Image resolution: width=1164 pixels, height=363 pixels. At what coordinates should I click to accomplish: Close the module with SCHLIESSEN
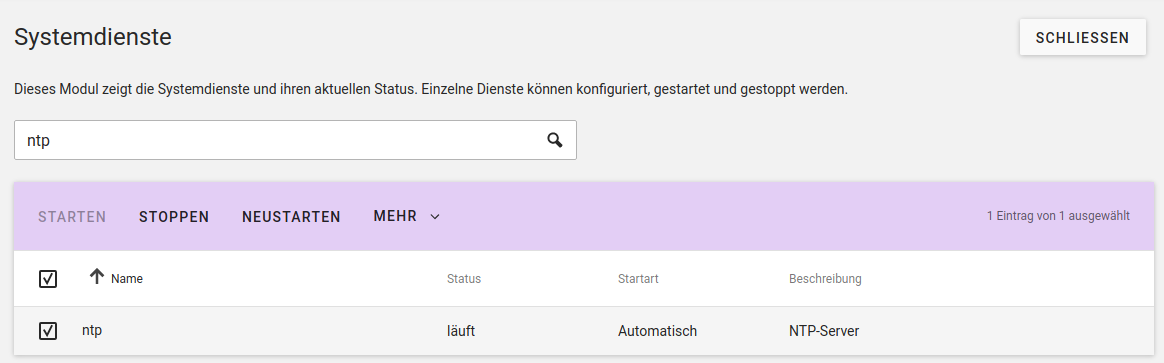click(1082, 38)
